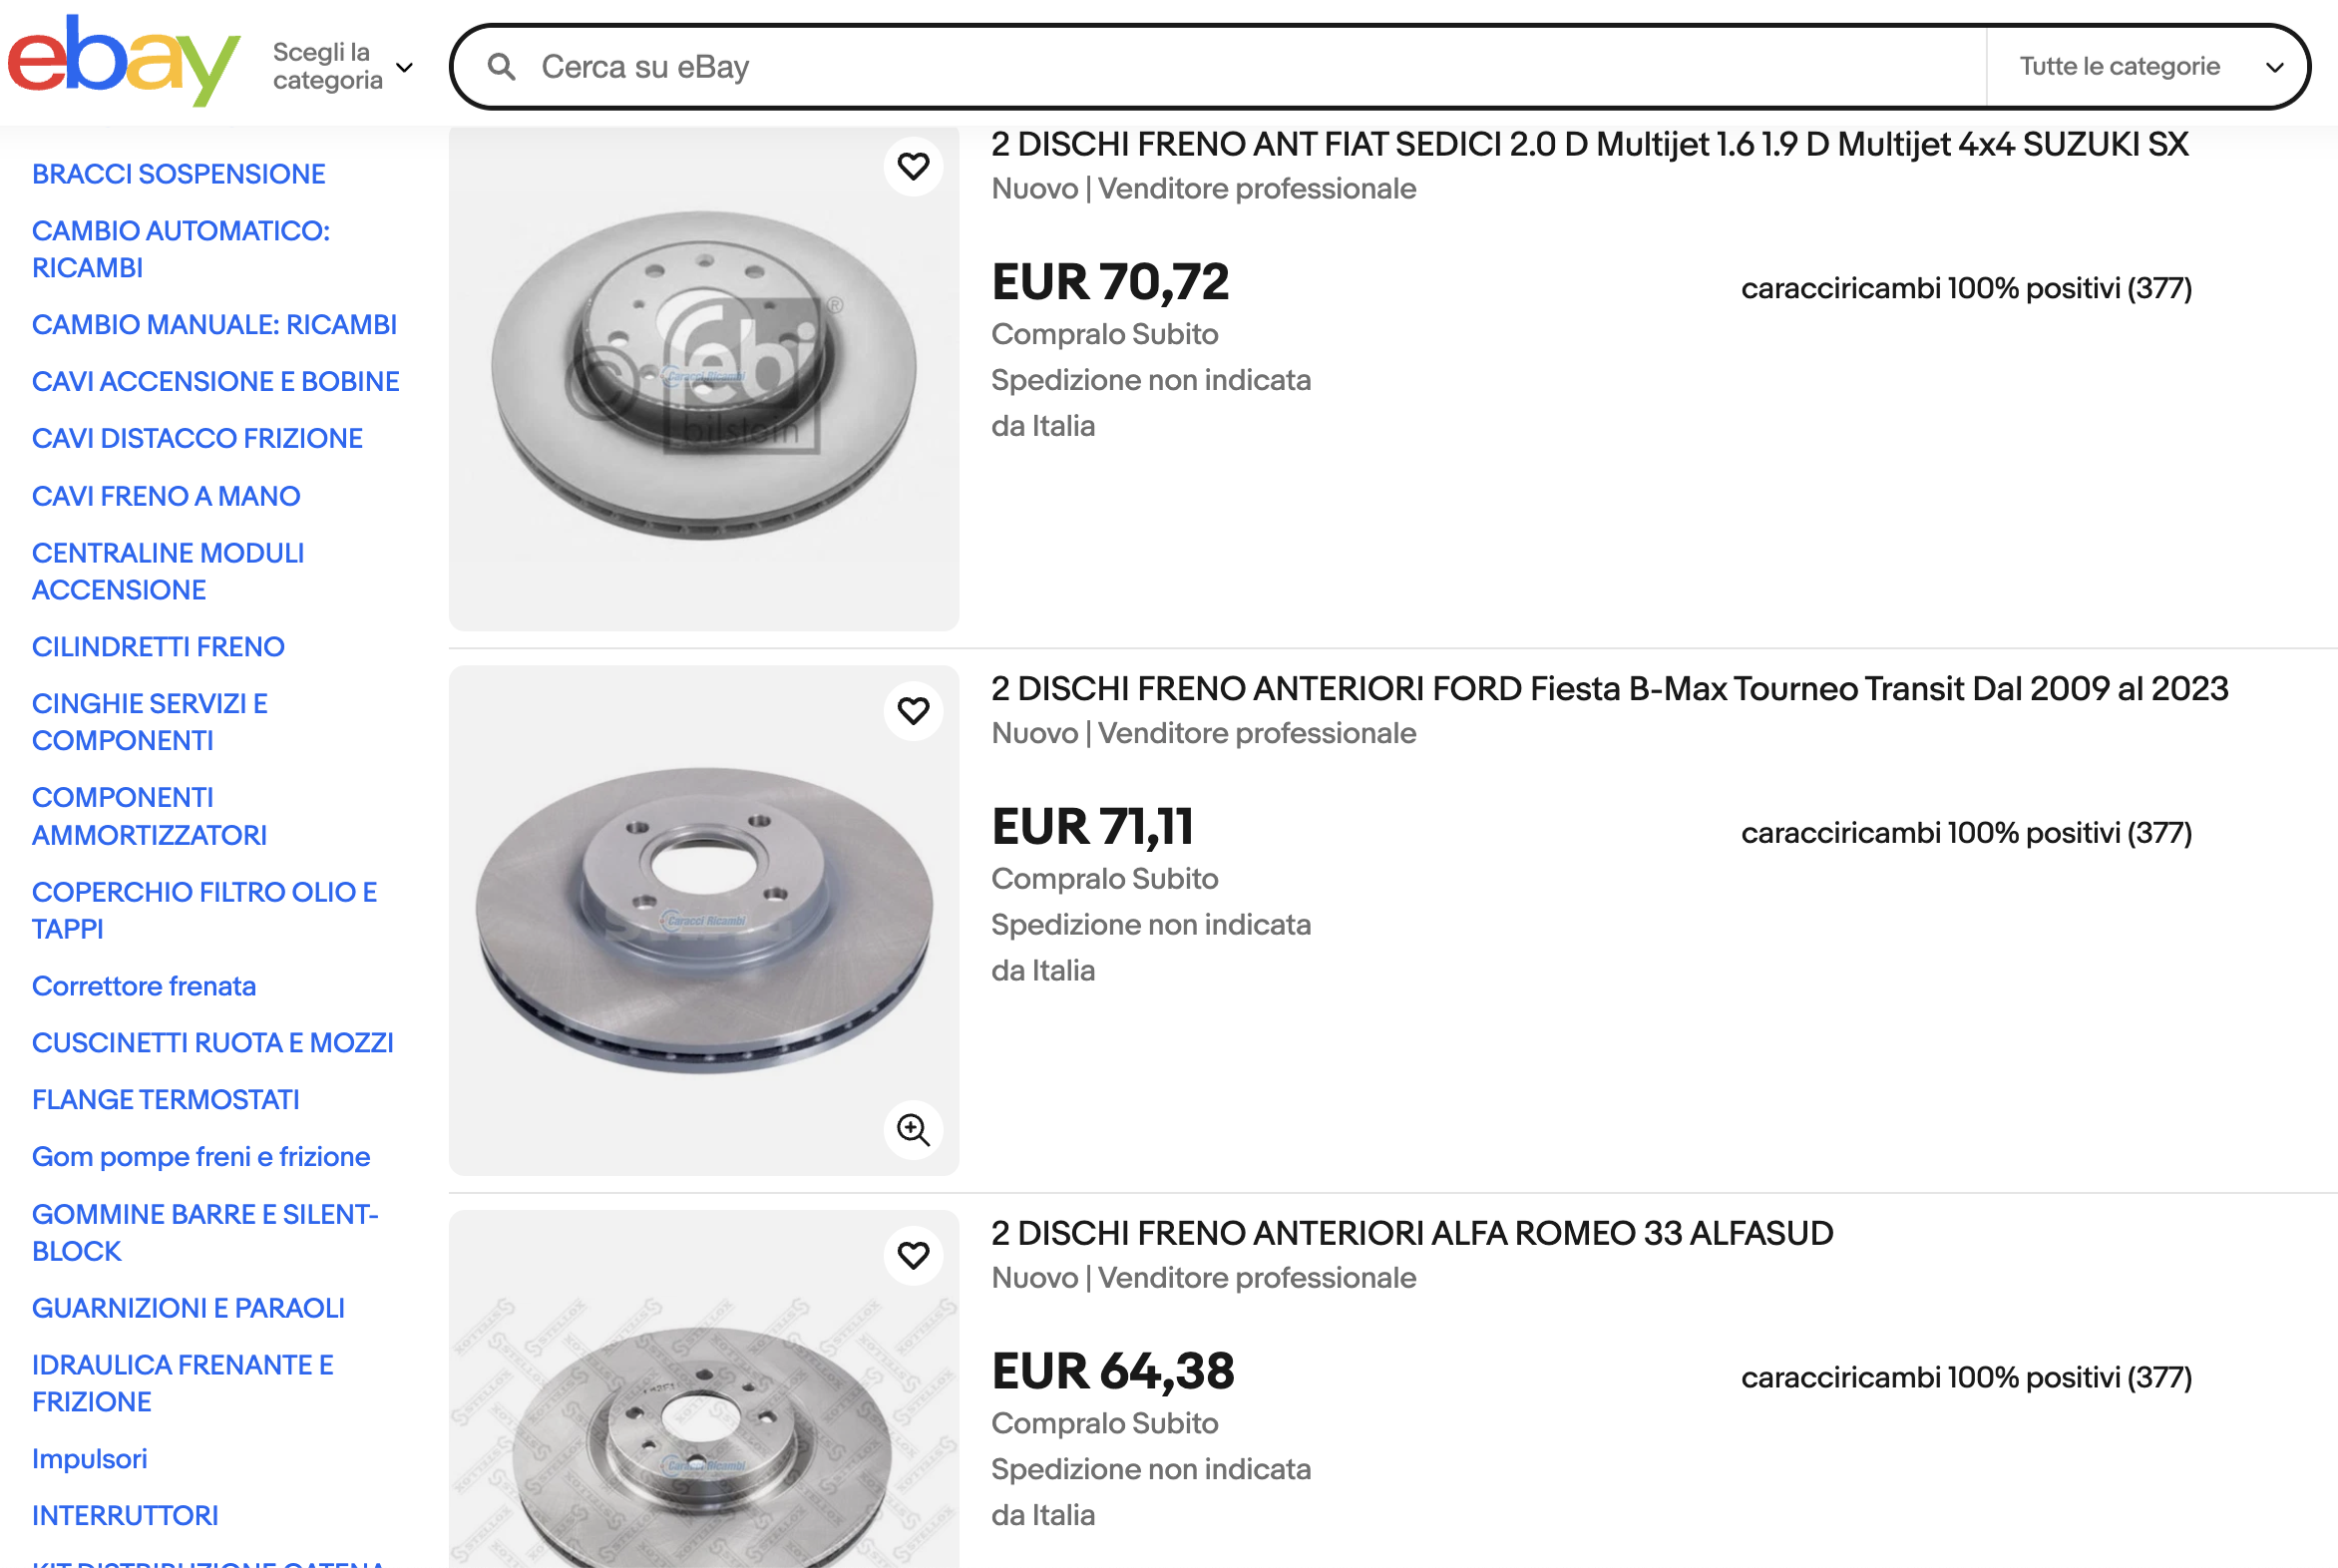Toggle watchlist heart on Ford Fiesta discs

(912, 711)
